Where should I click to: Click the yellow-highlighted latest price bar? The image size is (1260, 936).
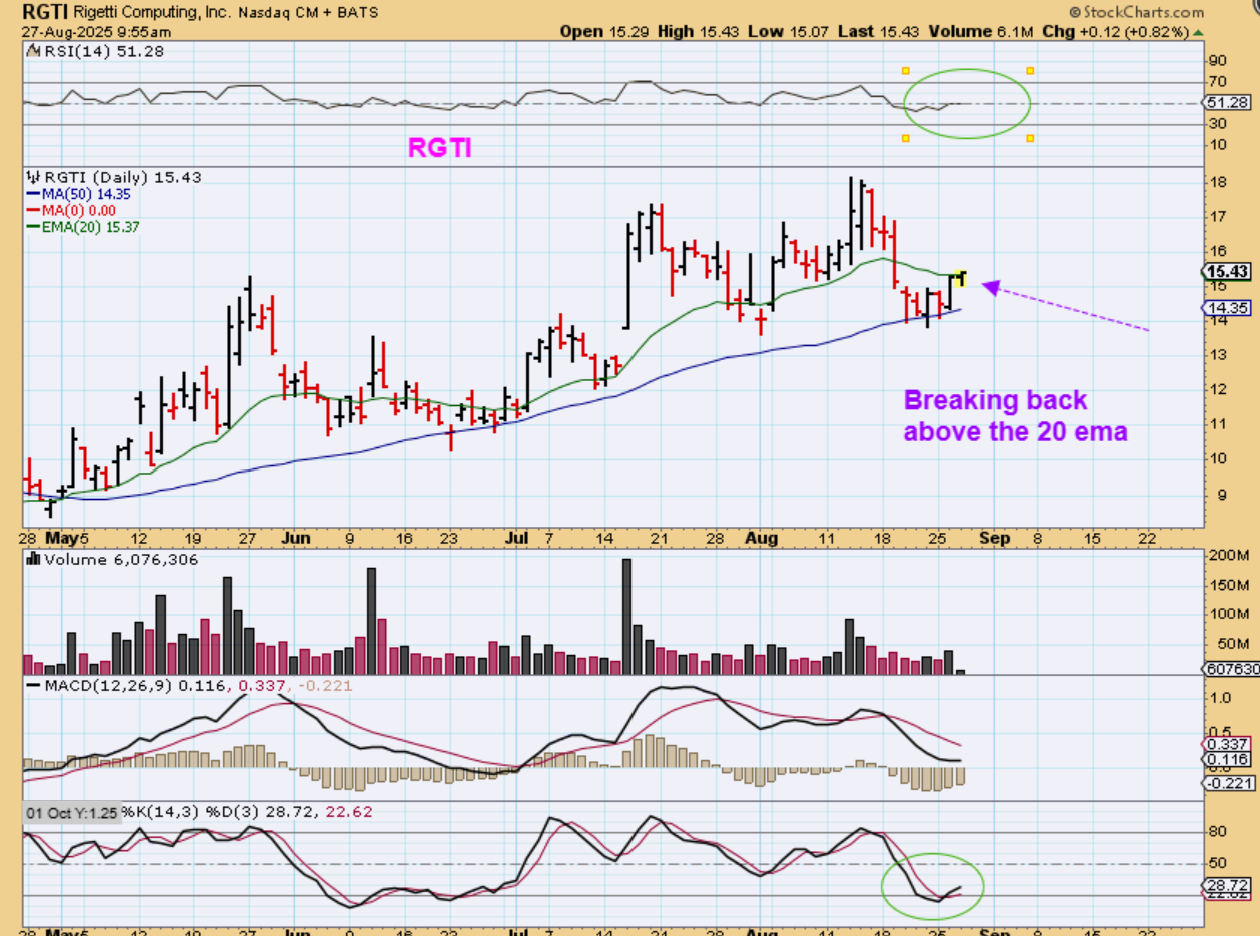point(962,278)
